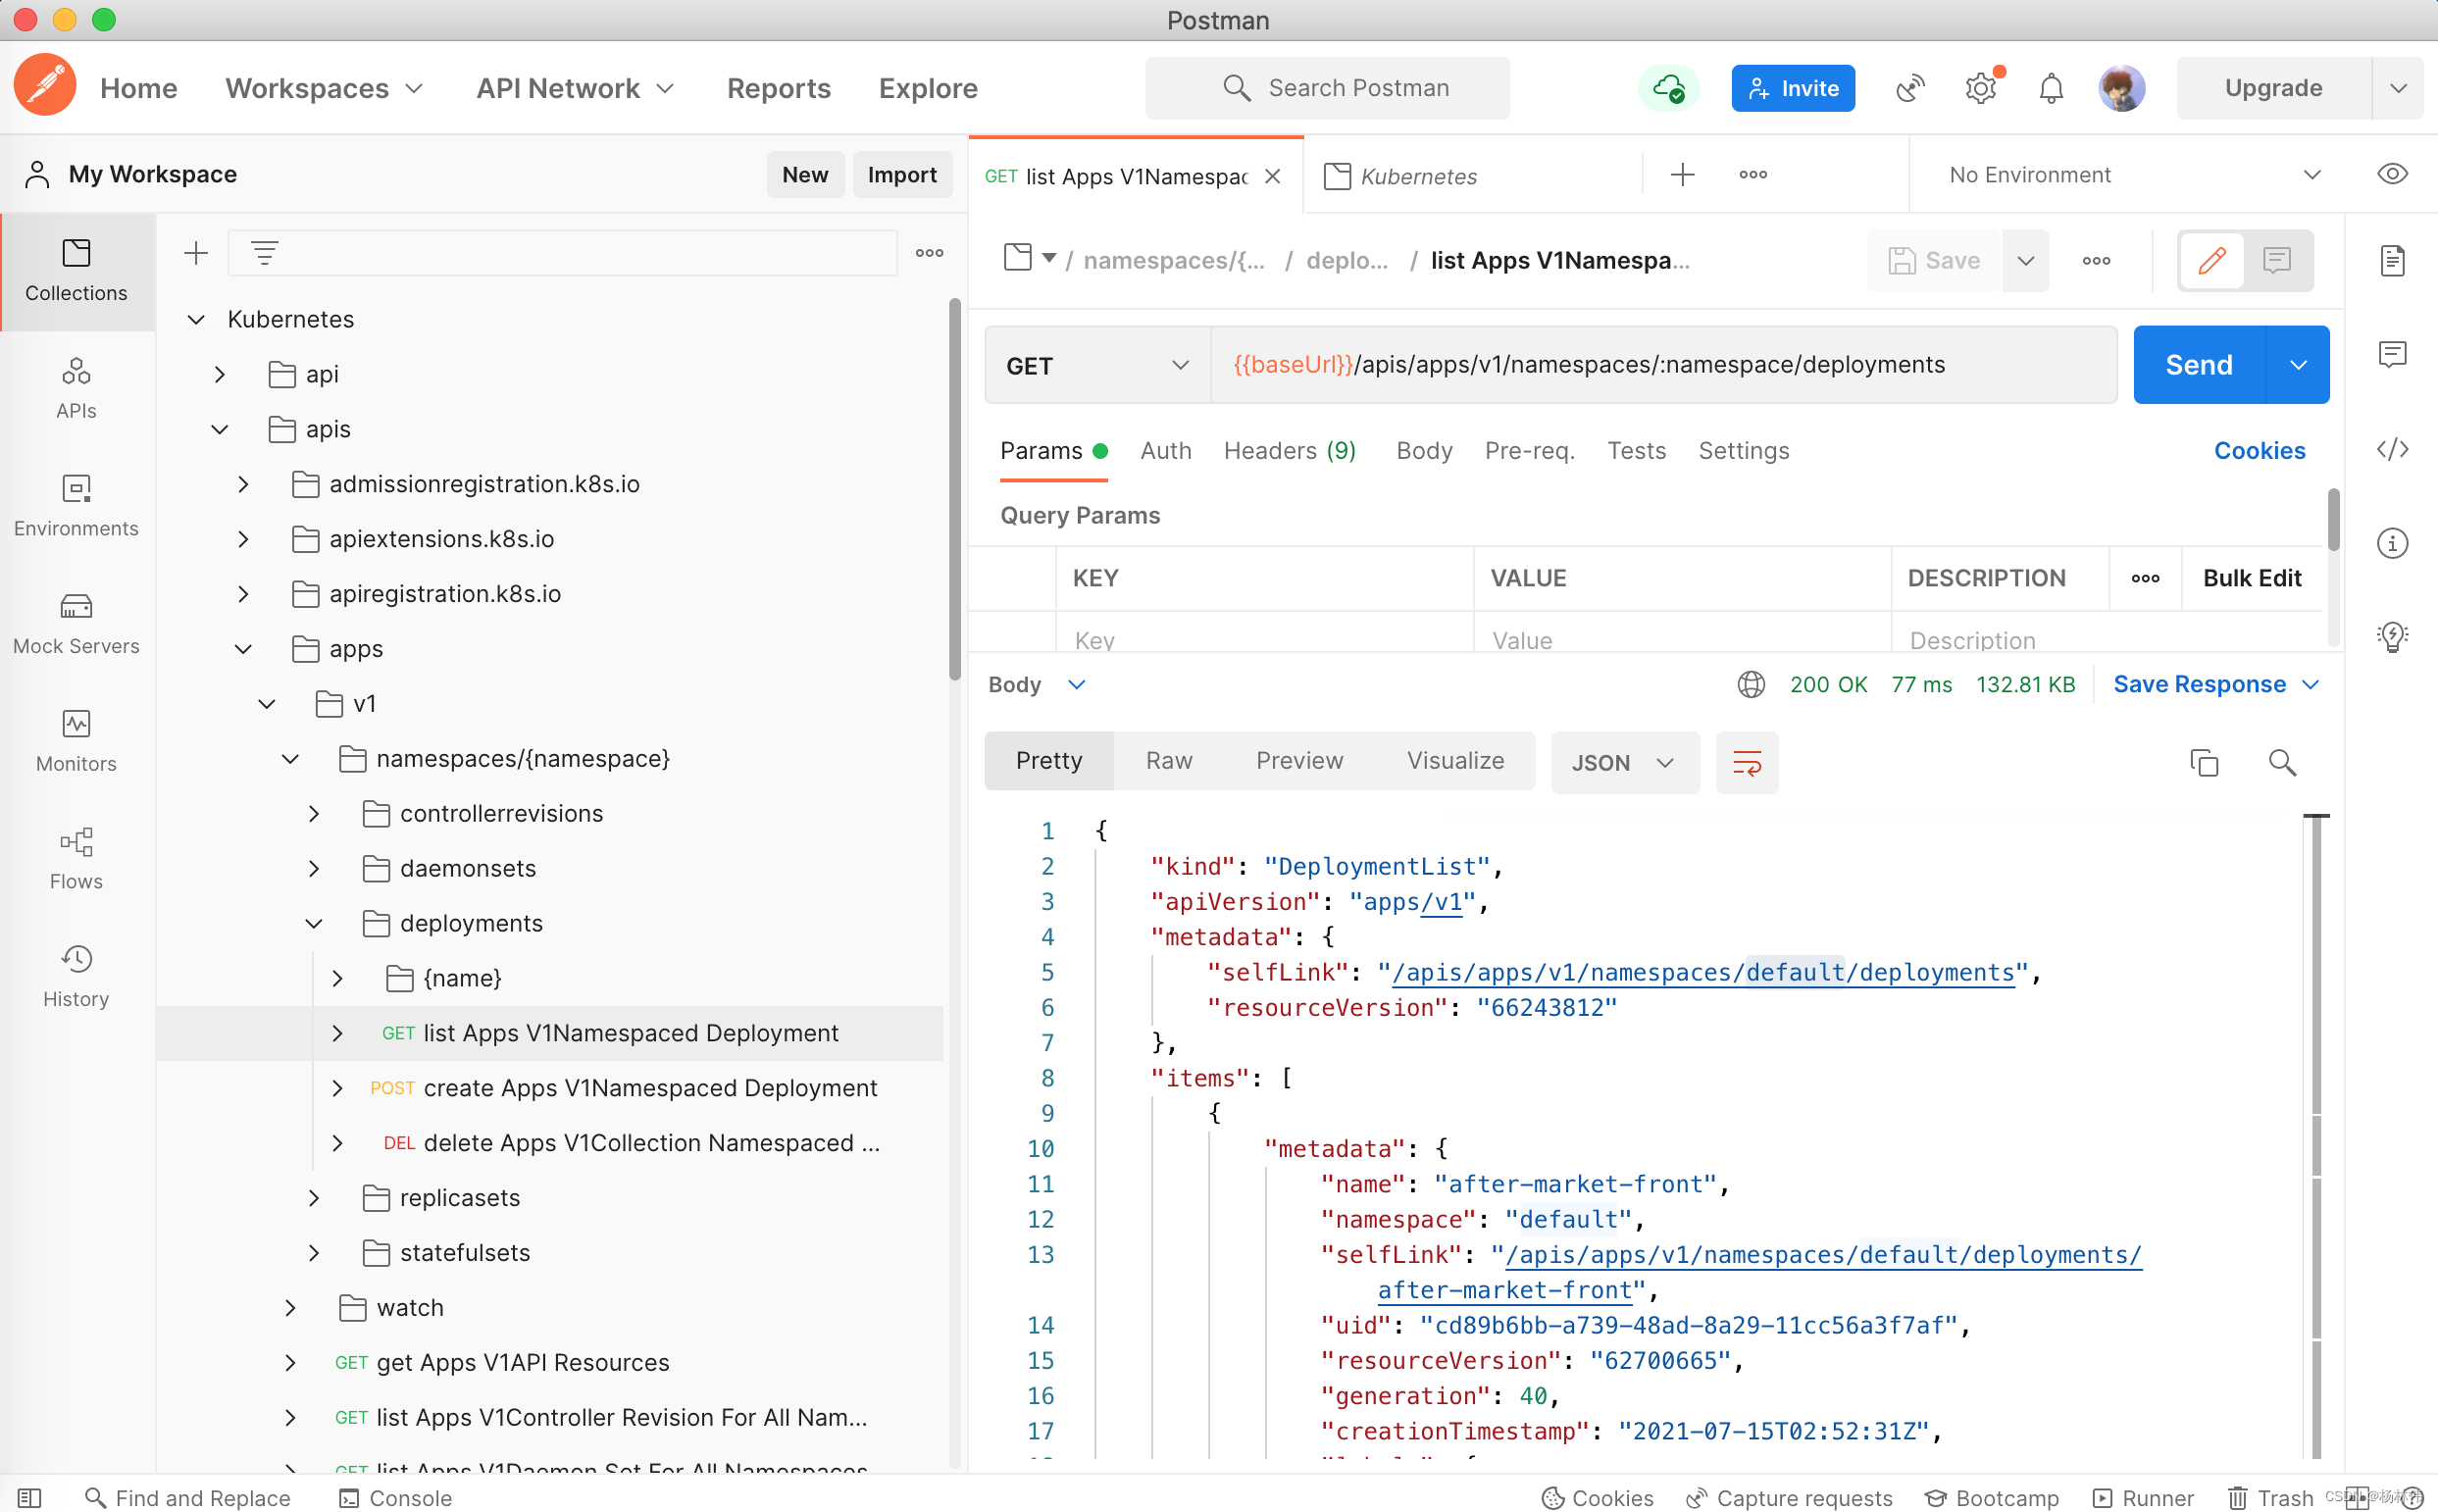The image size is (2438, 1512).
Task: Switch to the Headers (9) tab
Action: tap(1289, 450)
